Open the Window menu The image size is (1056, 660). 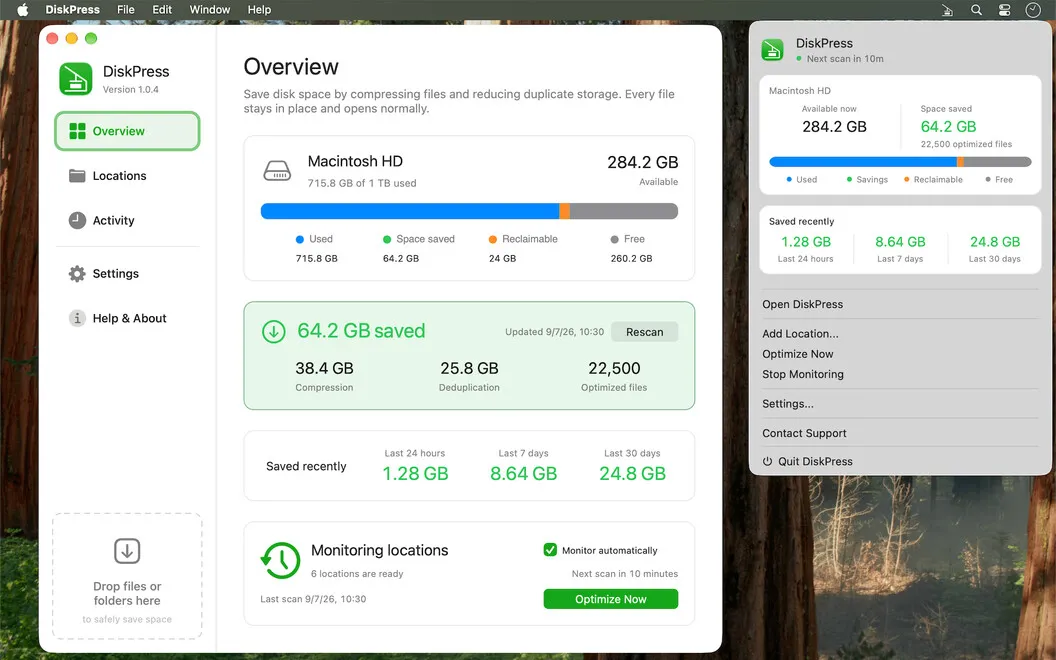pos(209,9)
